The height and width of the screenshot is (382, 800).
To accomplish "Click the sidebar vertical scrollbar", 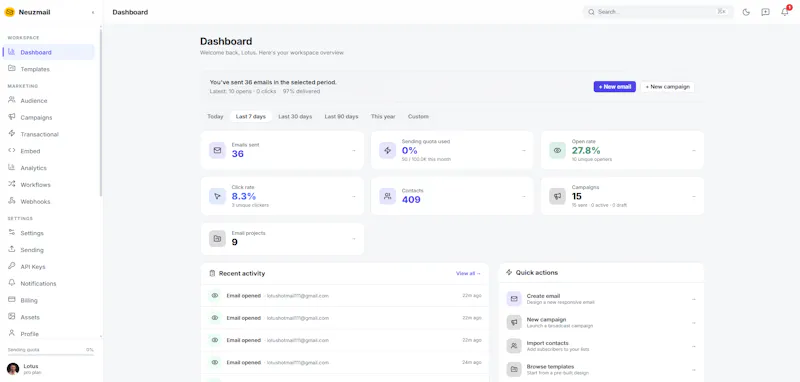I will (101, 112).
